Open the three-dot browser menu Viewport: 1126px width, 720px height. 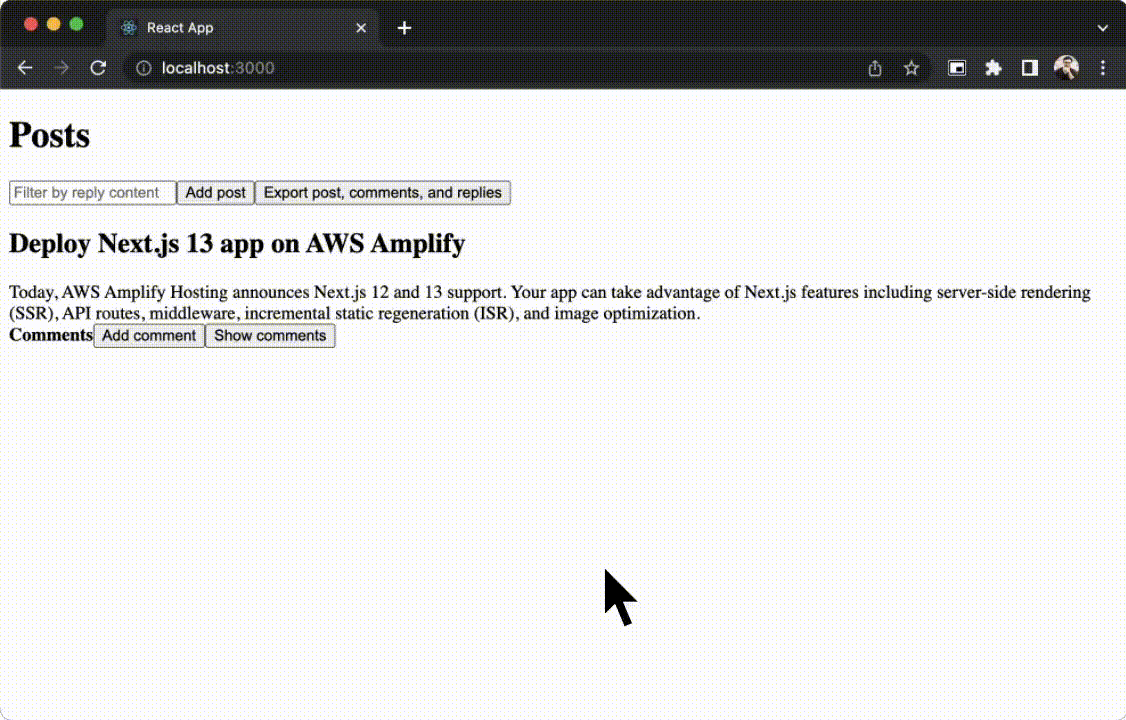[x=1103, y=68]
